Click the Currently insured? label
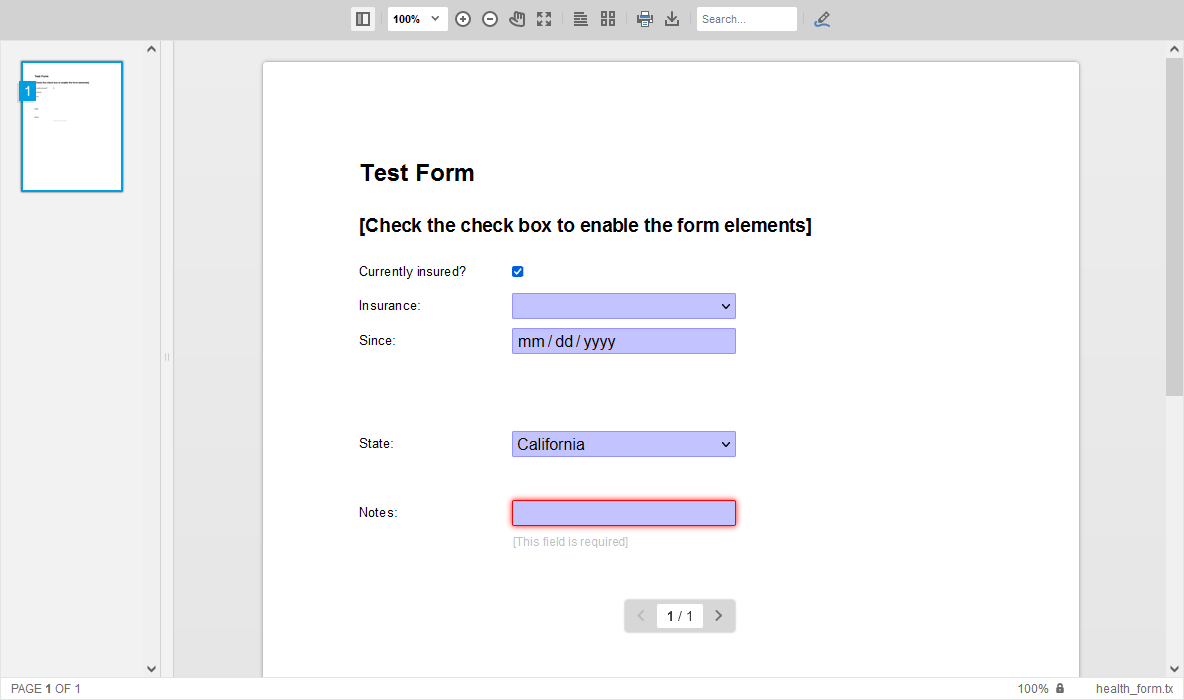This screenshot has height=700, width=1184. click(412, 271)
